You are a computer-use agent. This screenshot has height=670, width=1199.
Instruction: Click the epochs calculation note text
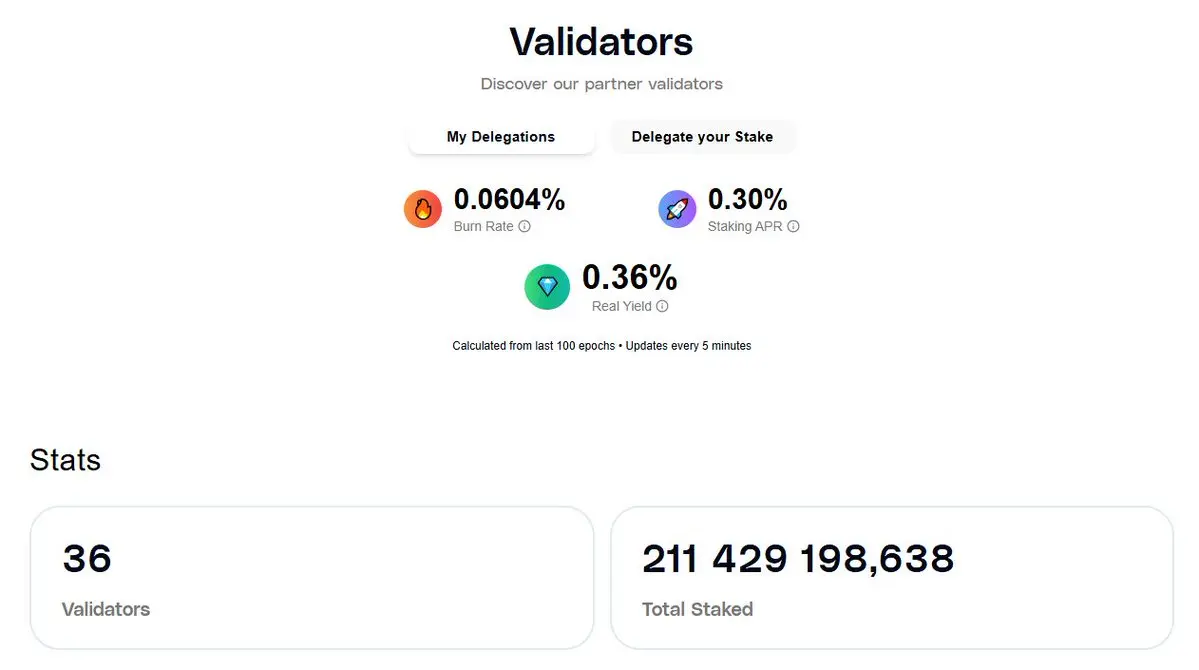tap(601, 346)
